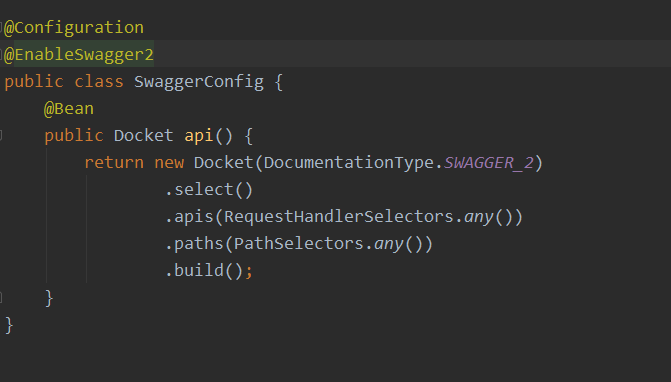This screenshot has width=671, height=382.
Task: Click the .build() method call
Action: [204, 270]
